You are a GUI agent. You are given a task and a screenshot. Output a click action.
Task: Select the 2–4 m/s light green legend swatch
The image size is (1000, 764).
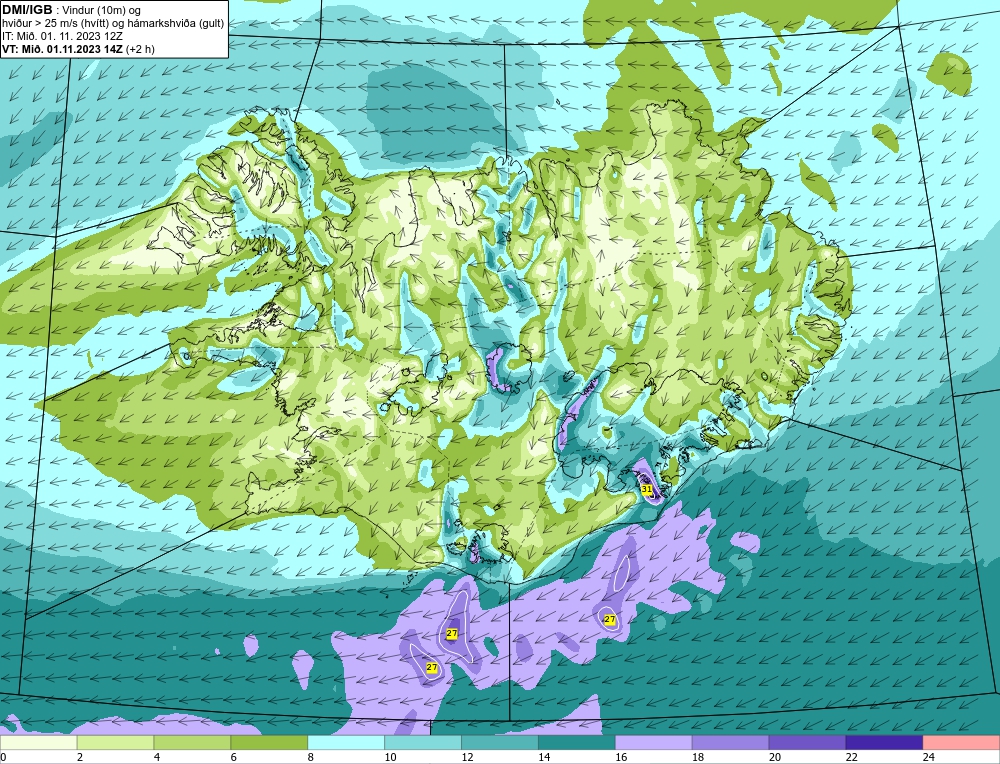click(x=115, y=743)
